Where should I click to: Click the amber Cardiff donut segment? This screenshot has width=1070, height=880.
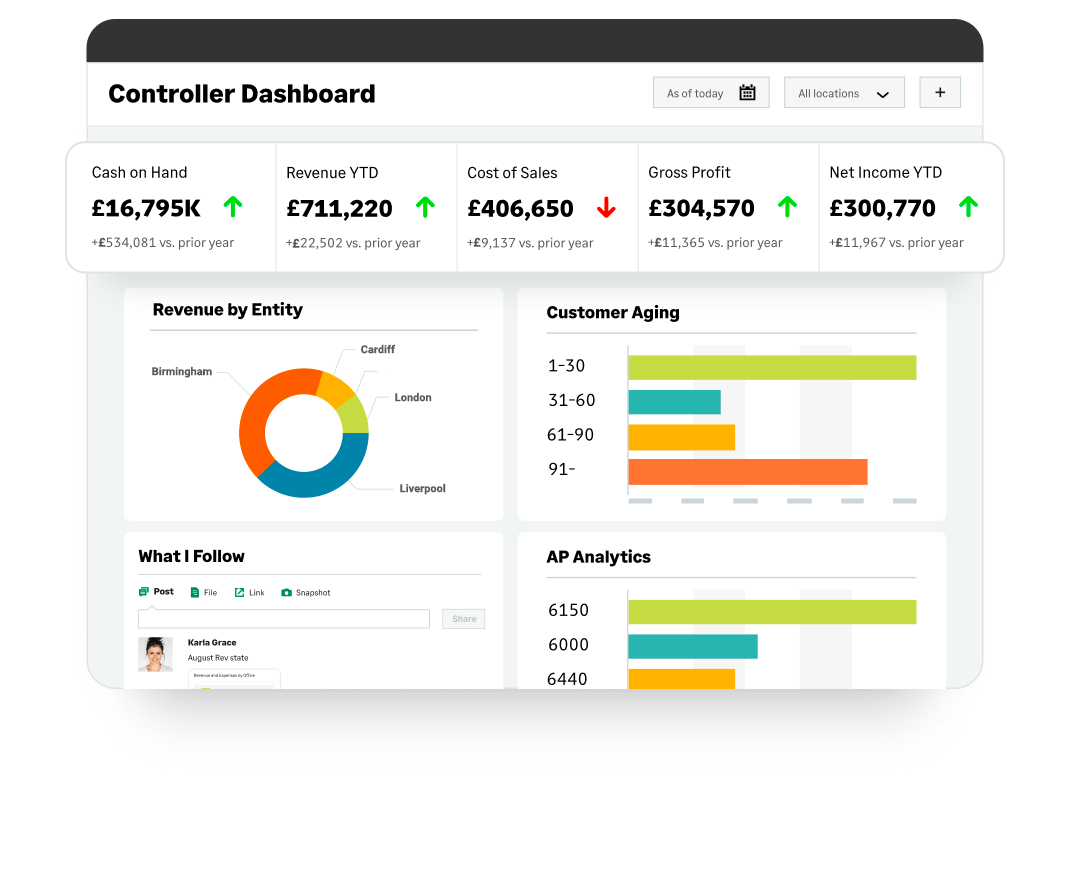[x=336, y=389]
